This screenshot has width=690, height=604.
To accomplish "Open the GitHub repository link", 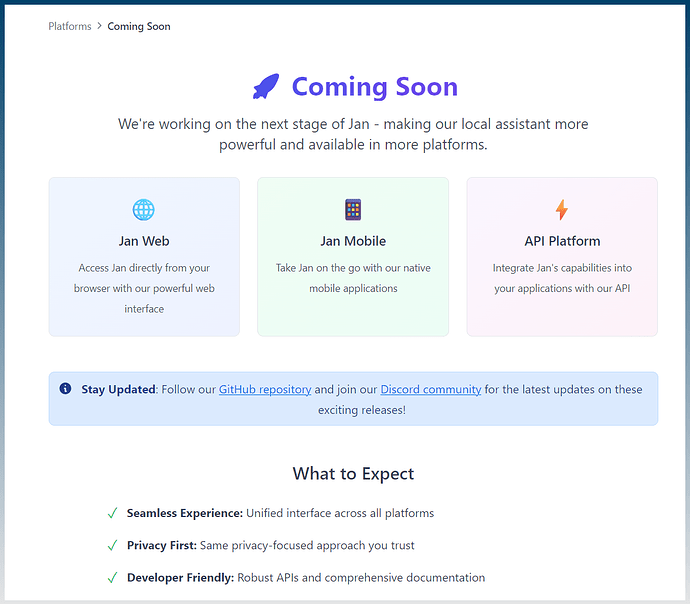I will pyautogui.click(x=265, y=389).
